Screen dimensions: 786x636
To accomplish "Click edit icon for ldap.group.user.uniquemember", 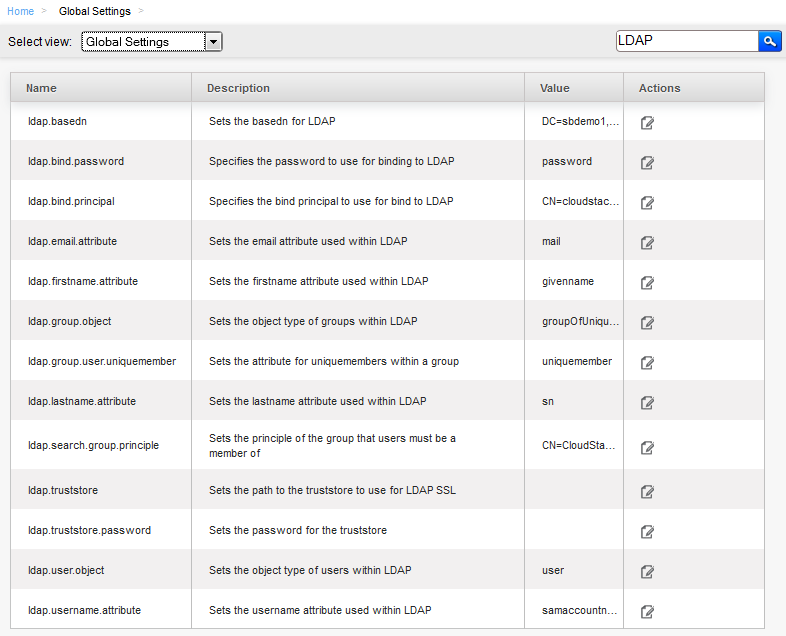I will (647, 362).
